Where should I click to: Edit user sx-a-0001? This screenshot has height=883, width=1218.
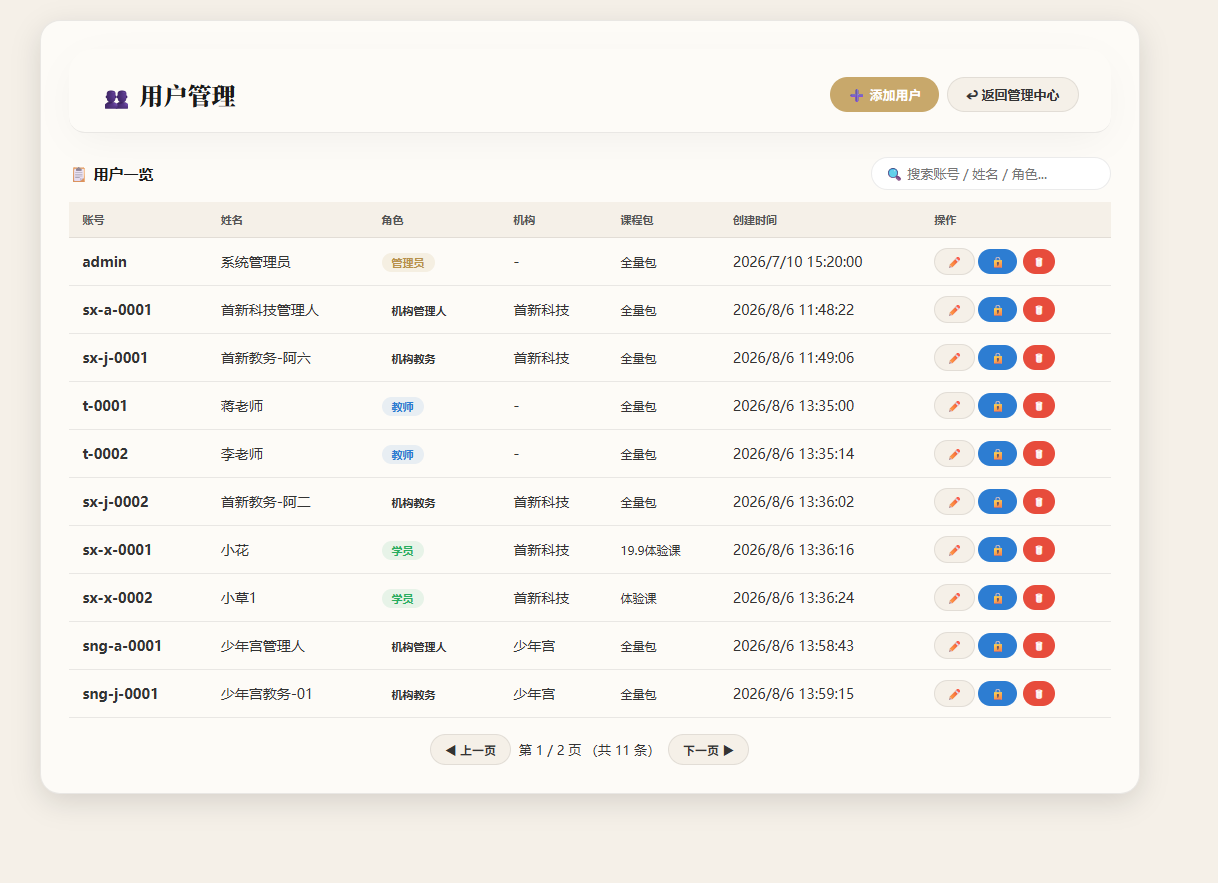point(954,310)
